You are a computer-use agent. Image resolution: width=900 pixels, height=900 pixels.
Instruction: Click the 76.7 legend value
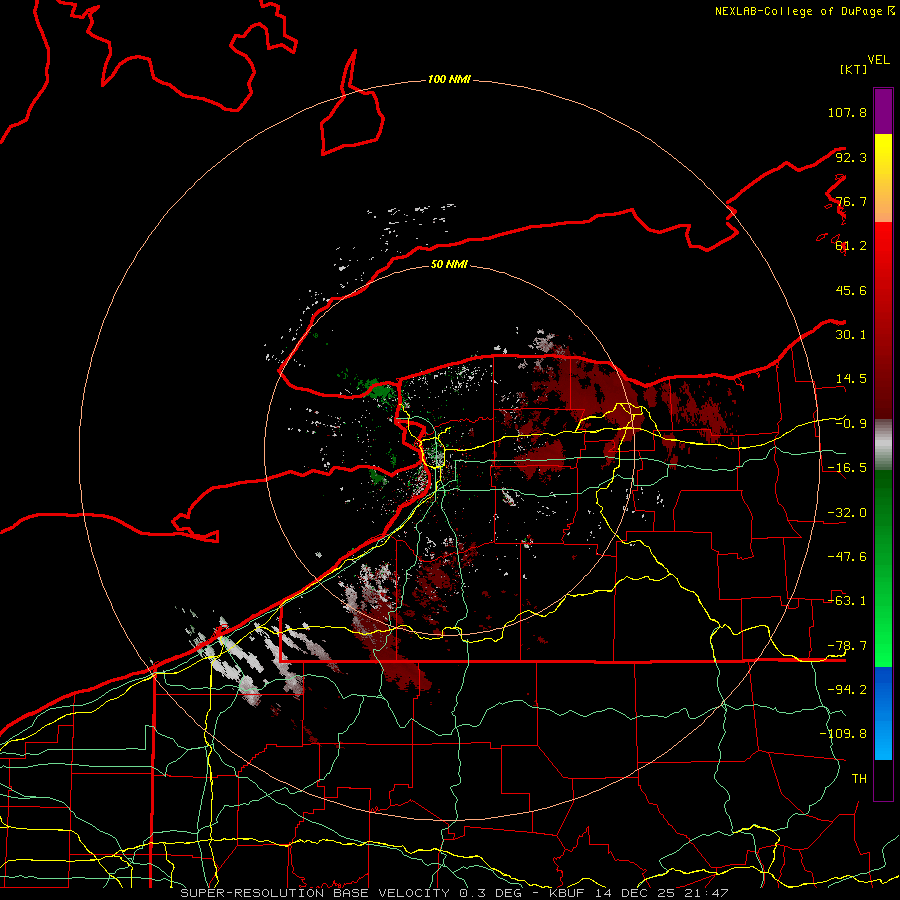click(851, 201)
